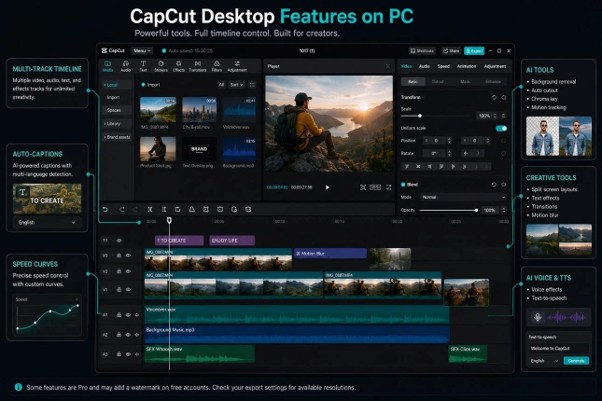
Task: Open the Menu dropdown in title bar
Action: coord(142,51)
